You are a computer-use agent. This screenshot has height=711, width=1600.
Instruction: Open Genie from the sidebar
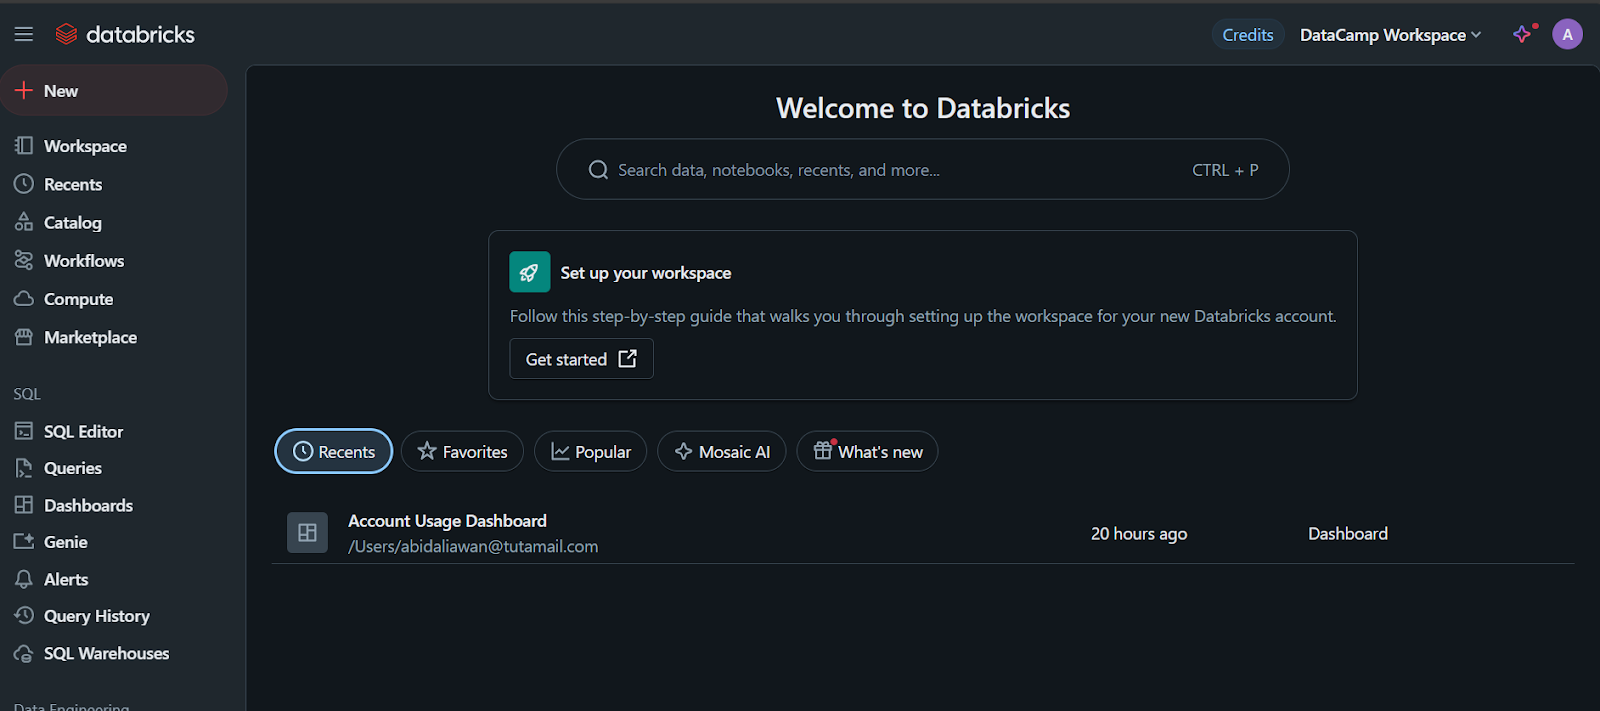[x=66, y=542]
